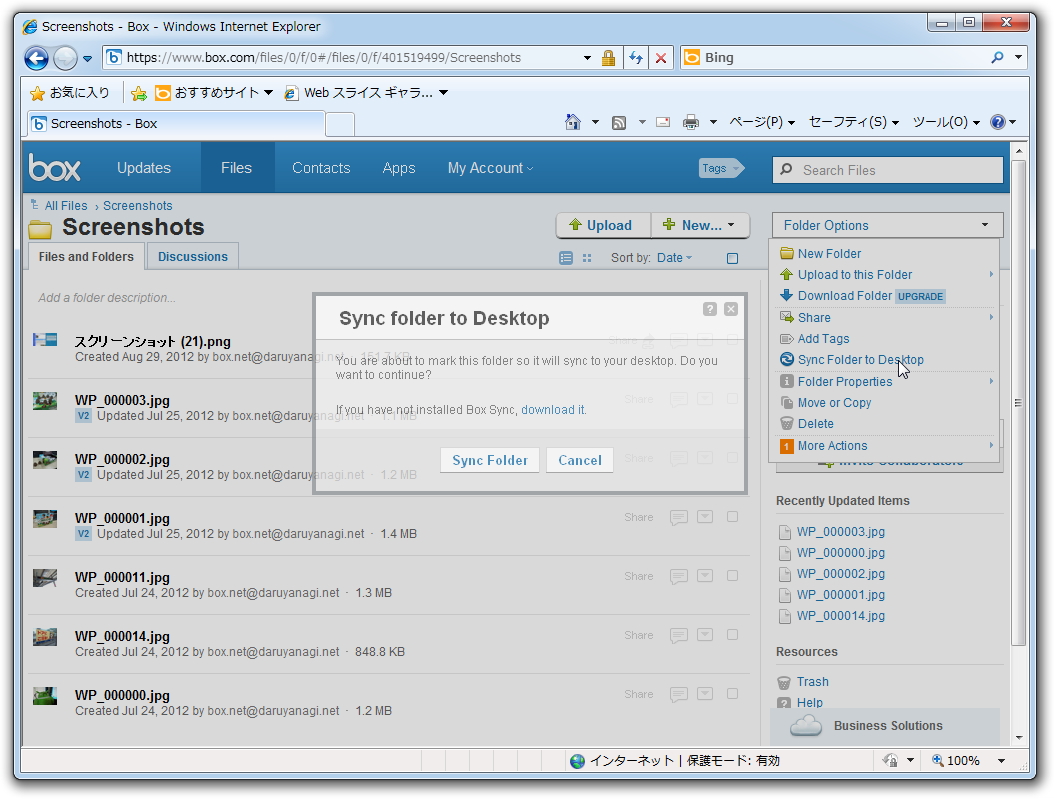Check the box on the WP_000014.jpg row
Viewport: 1054px width, 799px height.
tap(732, 635)
